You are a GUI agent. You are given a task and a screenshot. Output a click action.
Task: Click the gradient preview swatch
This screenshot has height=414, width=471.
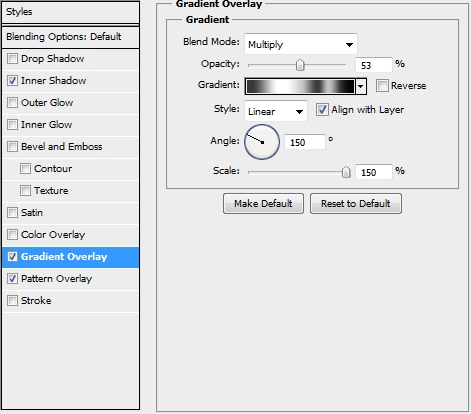(300, 86)
